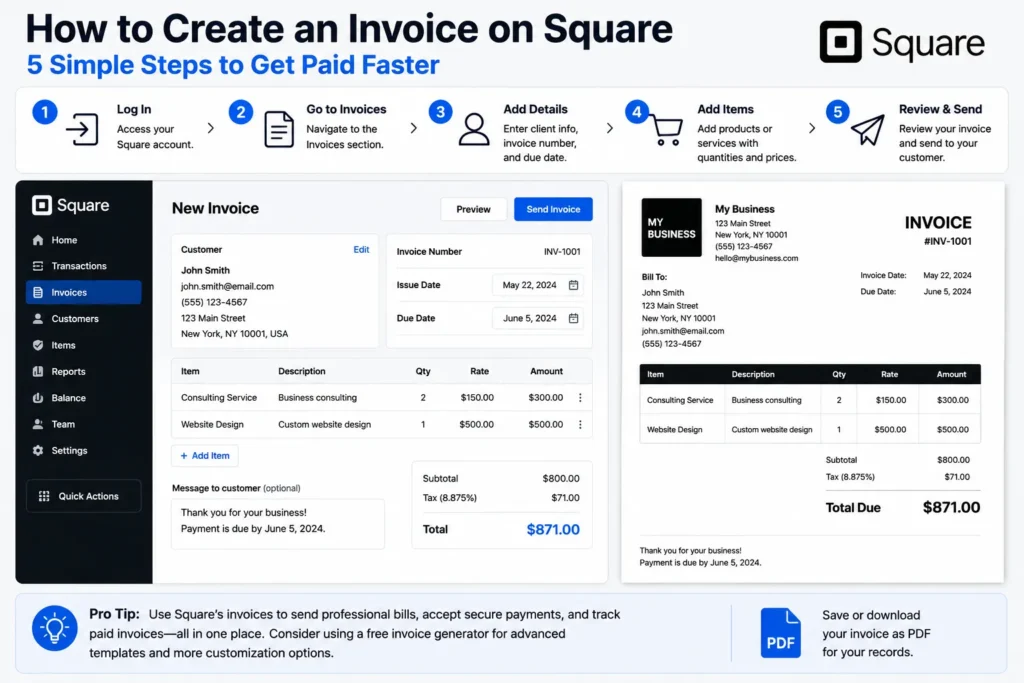Click chevron arrow after Add Details step

click(609, 128)
